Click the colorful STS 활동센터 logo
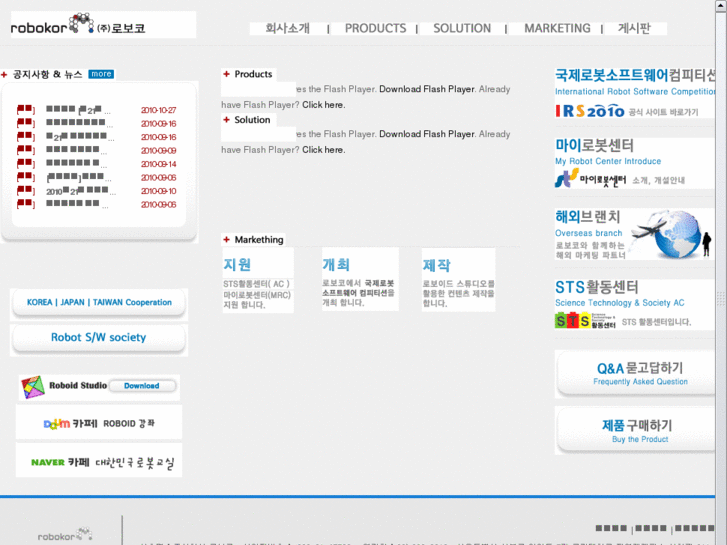The height and width of the screenshot is (545, 727). click(x=585, y=321)
